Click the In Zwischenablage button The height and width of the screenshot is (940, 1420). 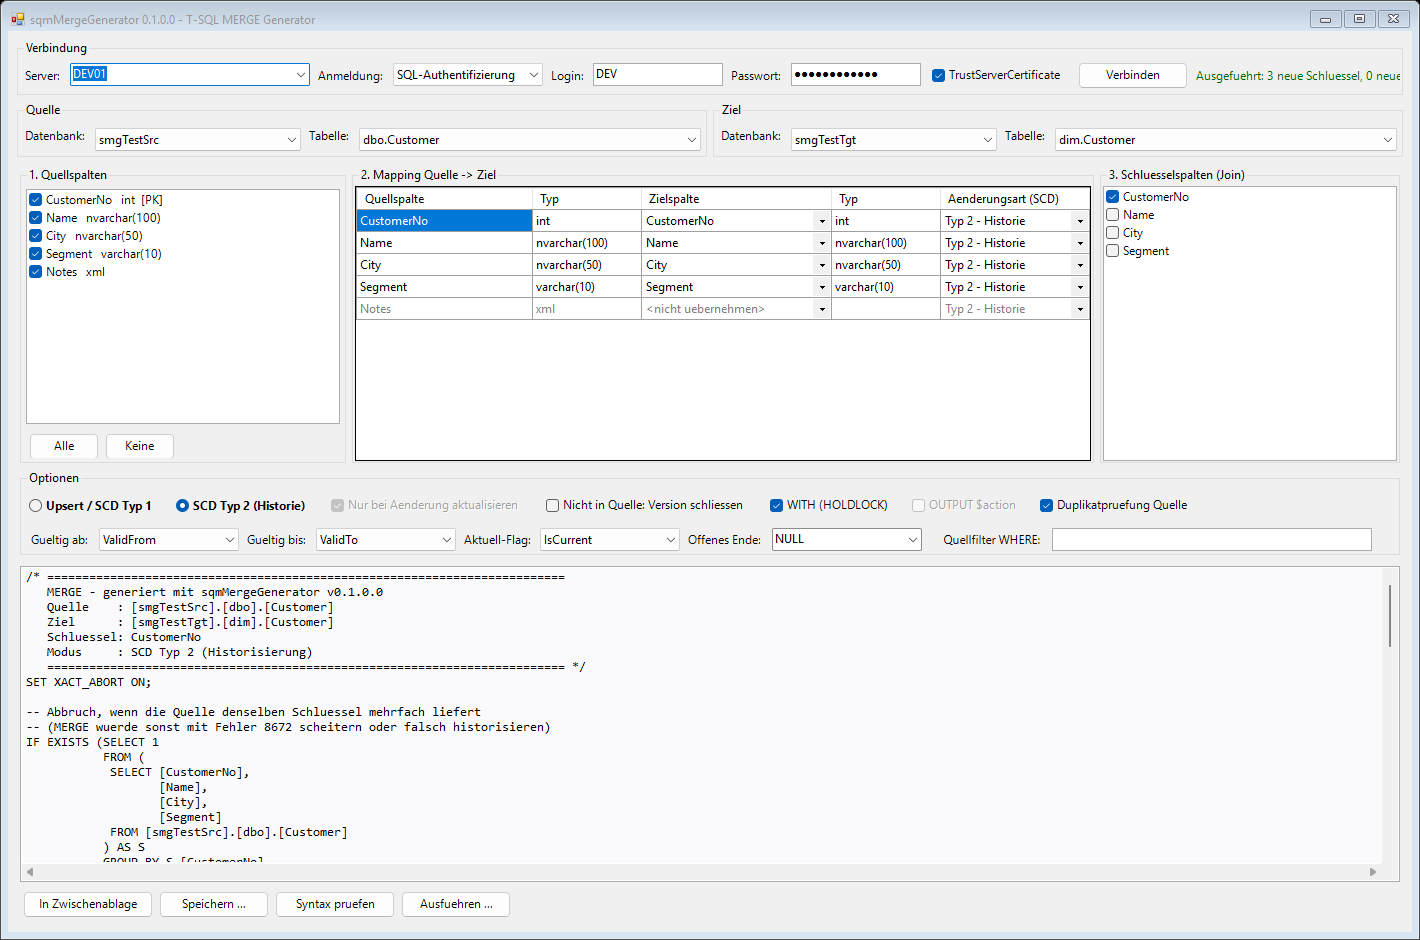[x=88, y=904]
